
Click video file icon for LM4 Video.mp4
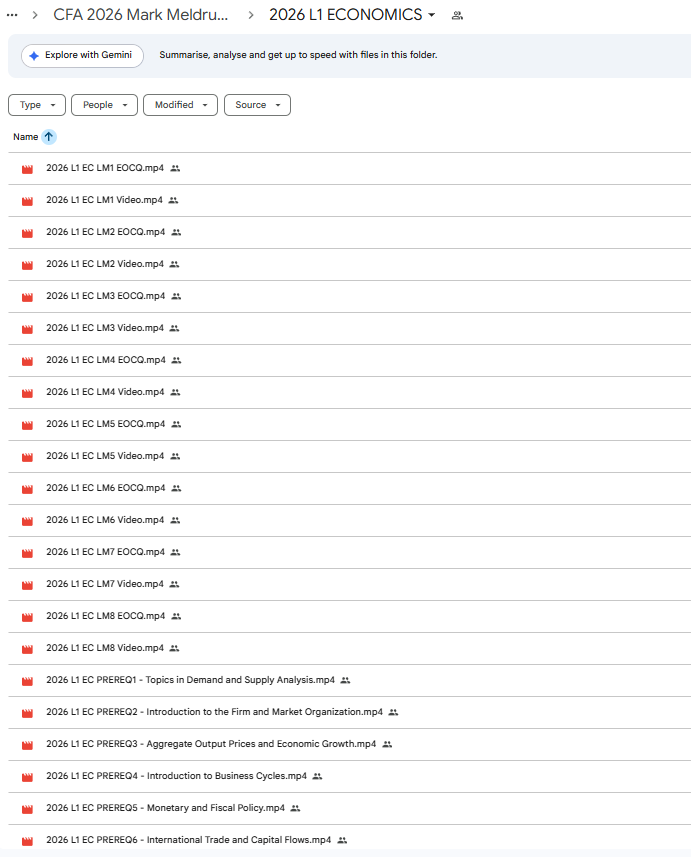(27, 393)
